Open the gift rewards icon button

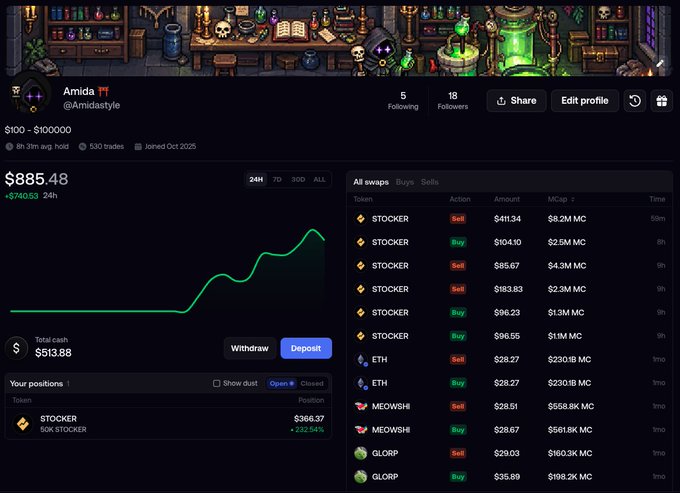click(x=661, y=101)
